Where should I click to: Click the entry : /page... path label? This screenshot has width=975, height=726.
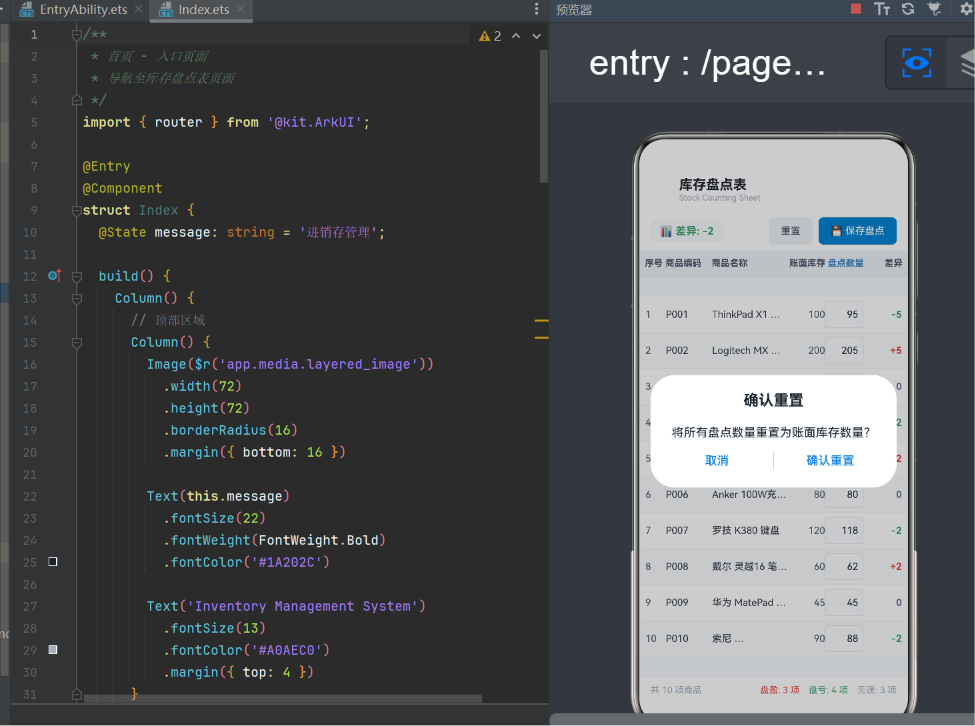tap(706, 64)
